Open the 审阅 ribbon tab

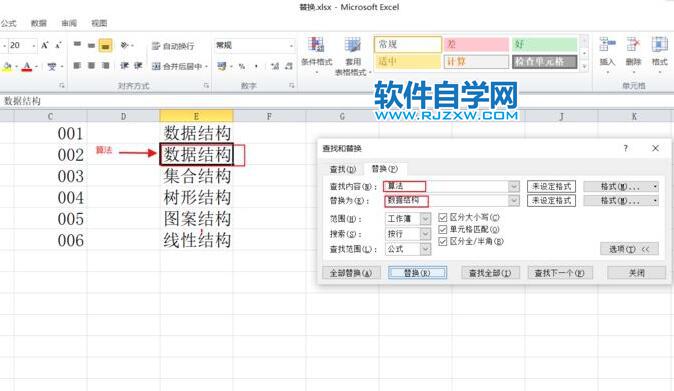point(69,23)
